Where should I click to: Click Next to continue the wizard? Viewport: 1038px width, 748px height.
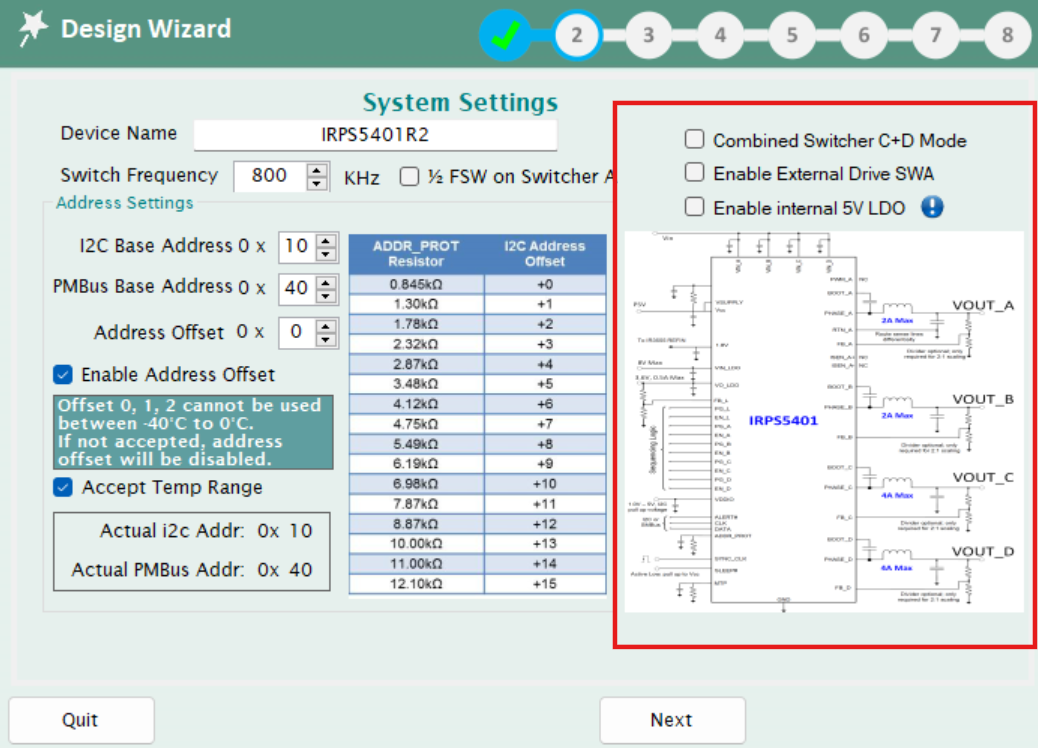(x=671, y=719)
